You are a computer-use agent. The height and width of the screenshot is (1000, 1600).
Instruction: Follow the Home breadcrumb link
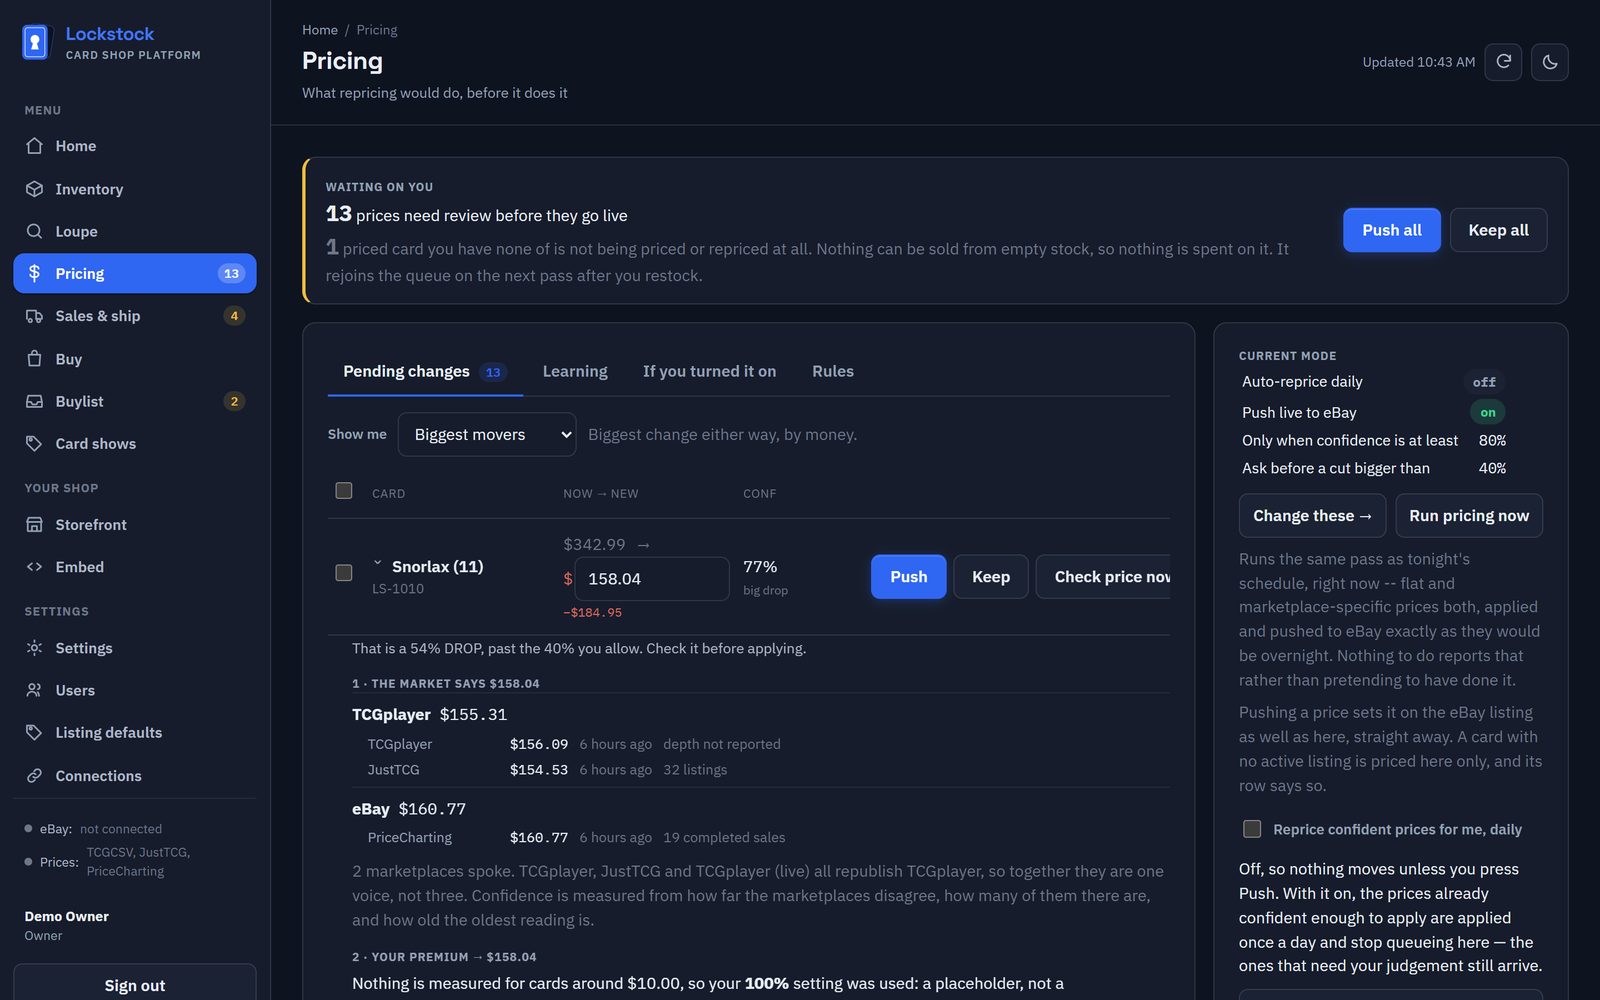[320, 30]
